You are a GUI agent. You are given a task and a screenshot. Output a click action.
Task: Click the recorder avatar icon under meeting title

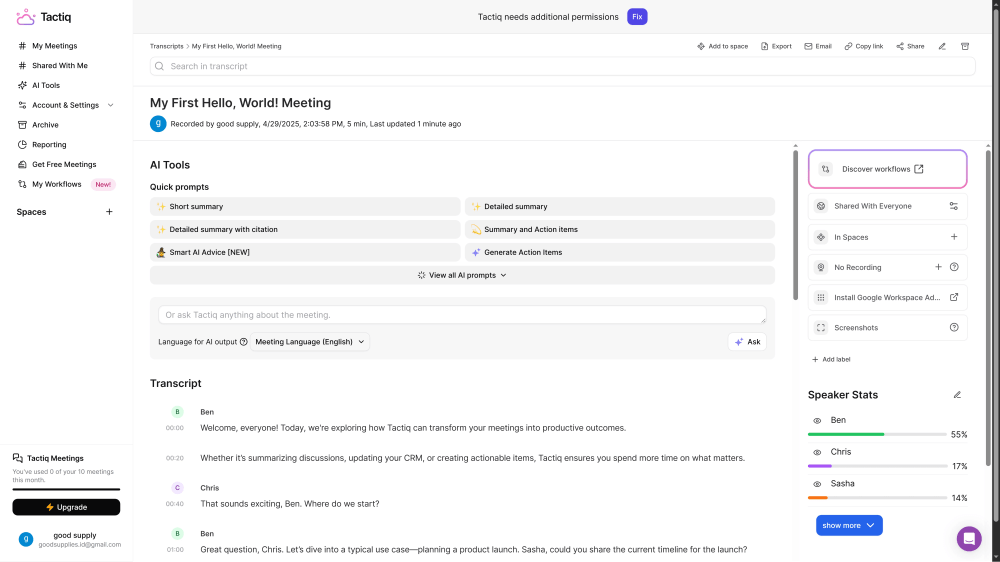click(158, 124)
